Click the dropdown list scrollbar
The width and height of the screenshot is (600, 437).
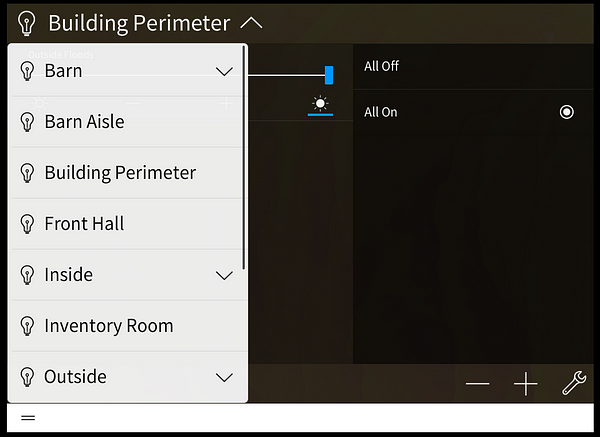click(x=243, y=157)
